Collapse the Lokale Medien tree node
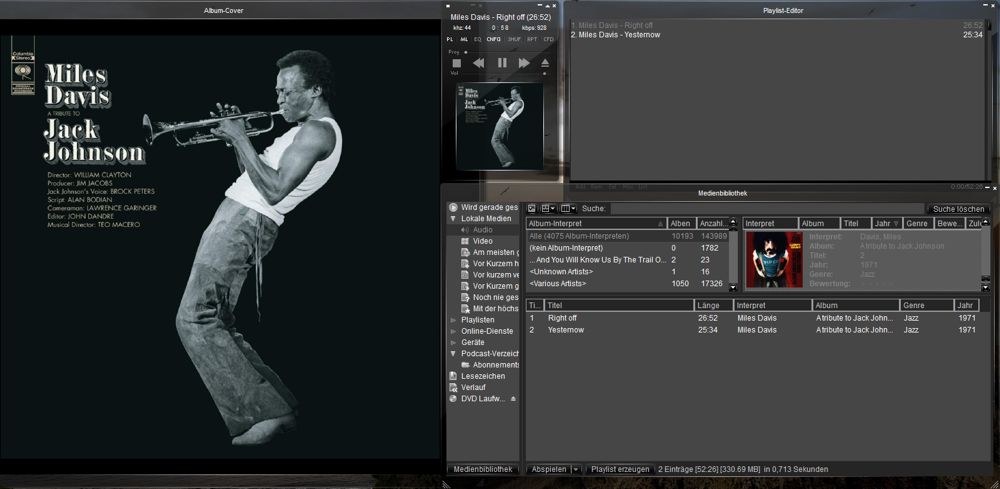 coord(453,218)
